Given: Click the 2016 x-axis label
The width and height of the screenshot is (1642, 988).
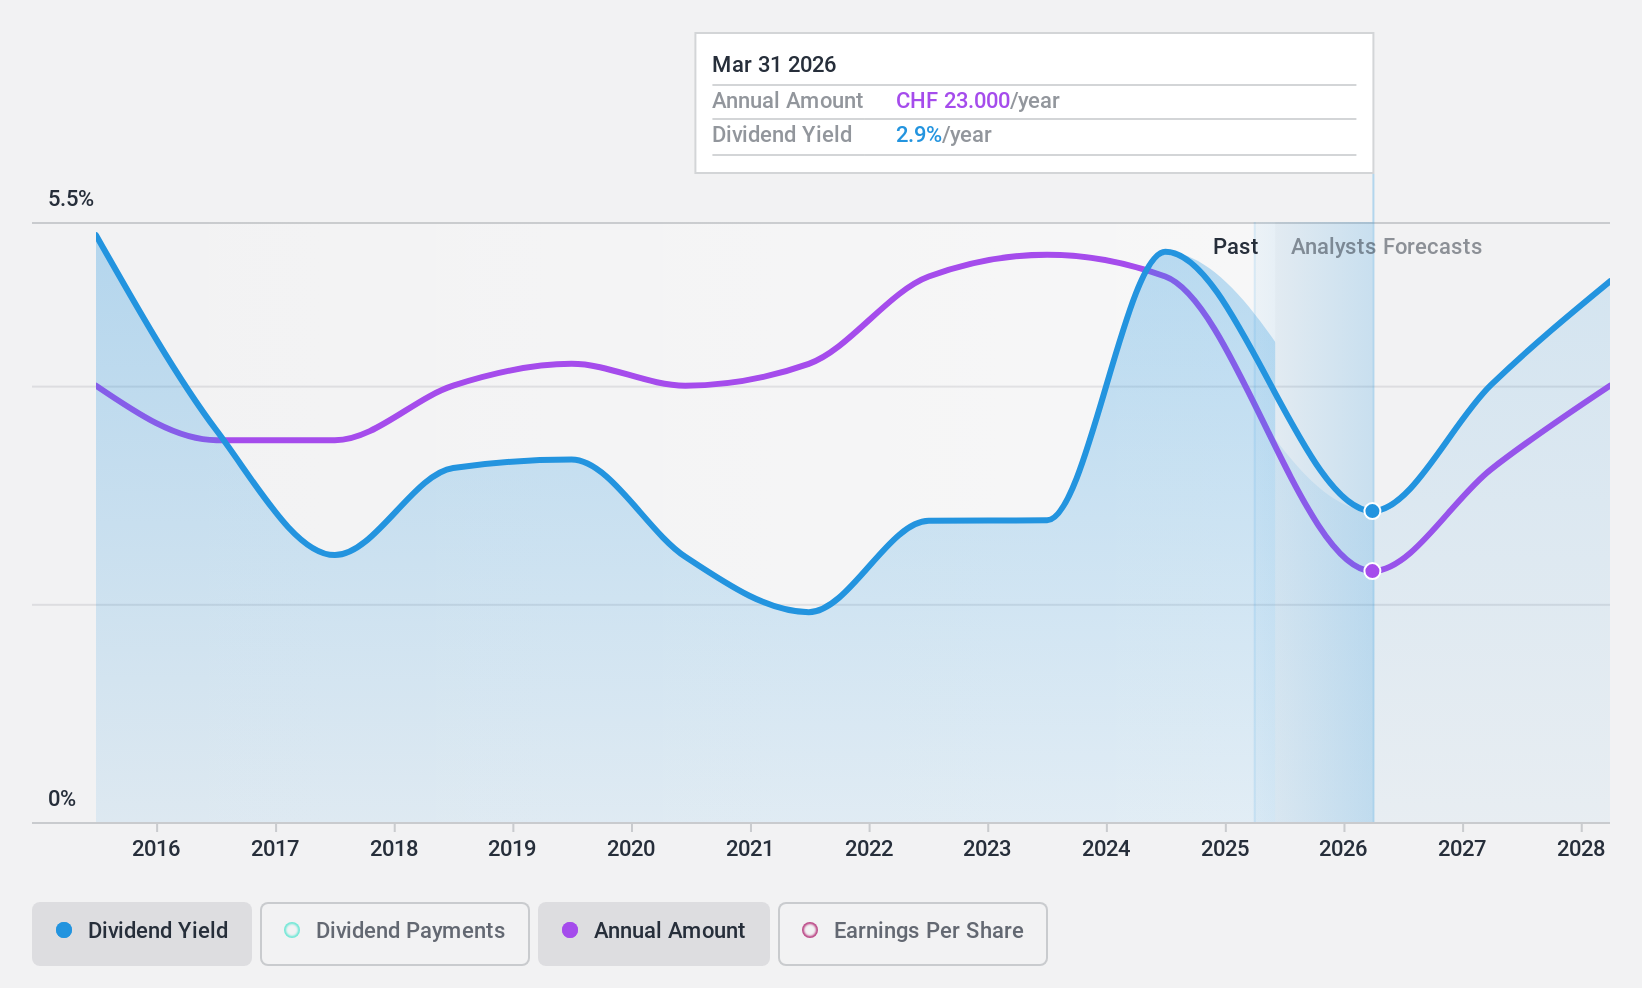Looking at the screenshot, I should (156, 849).
